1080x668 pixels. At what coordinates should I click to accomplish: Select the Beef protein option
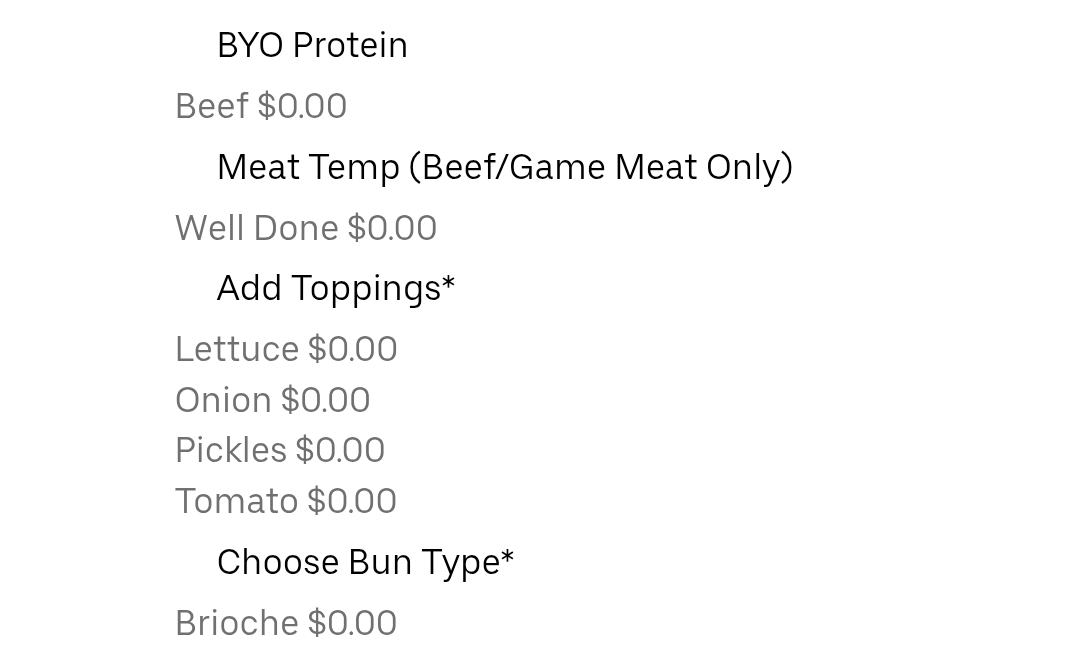pos(211,106)
